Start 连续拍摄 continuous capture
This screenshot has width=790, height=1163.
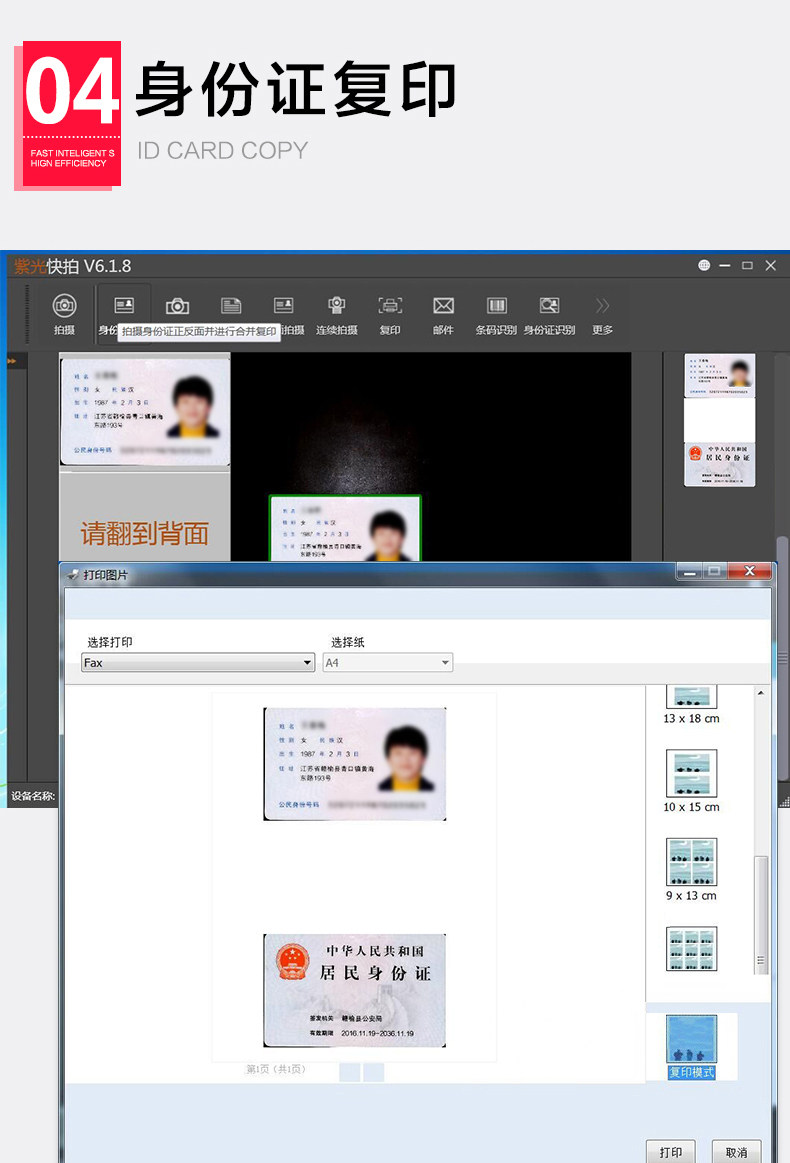tap(337, 314)
